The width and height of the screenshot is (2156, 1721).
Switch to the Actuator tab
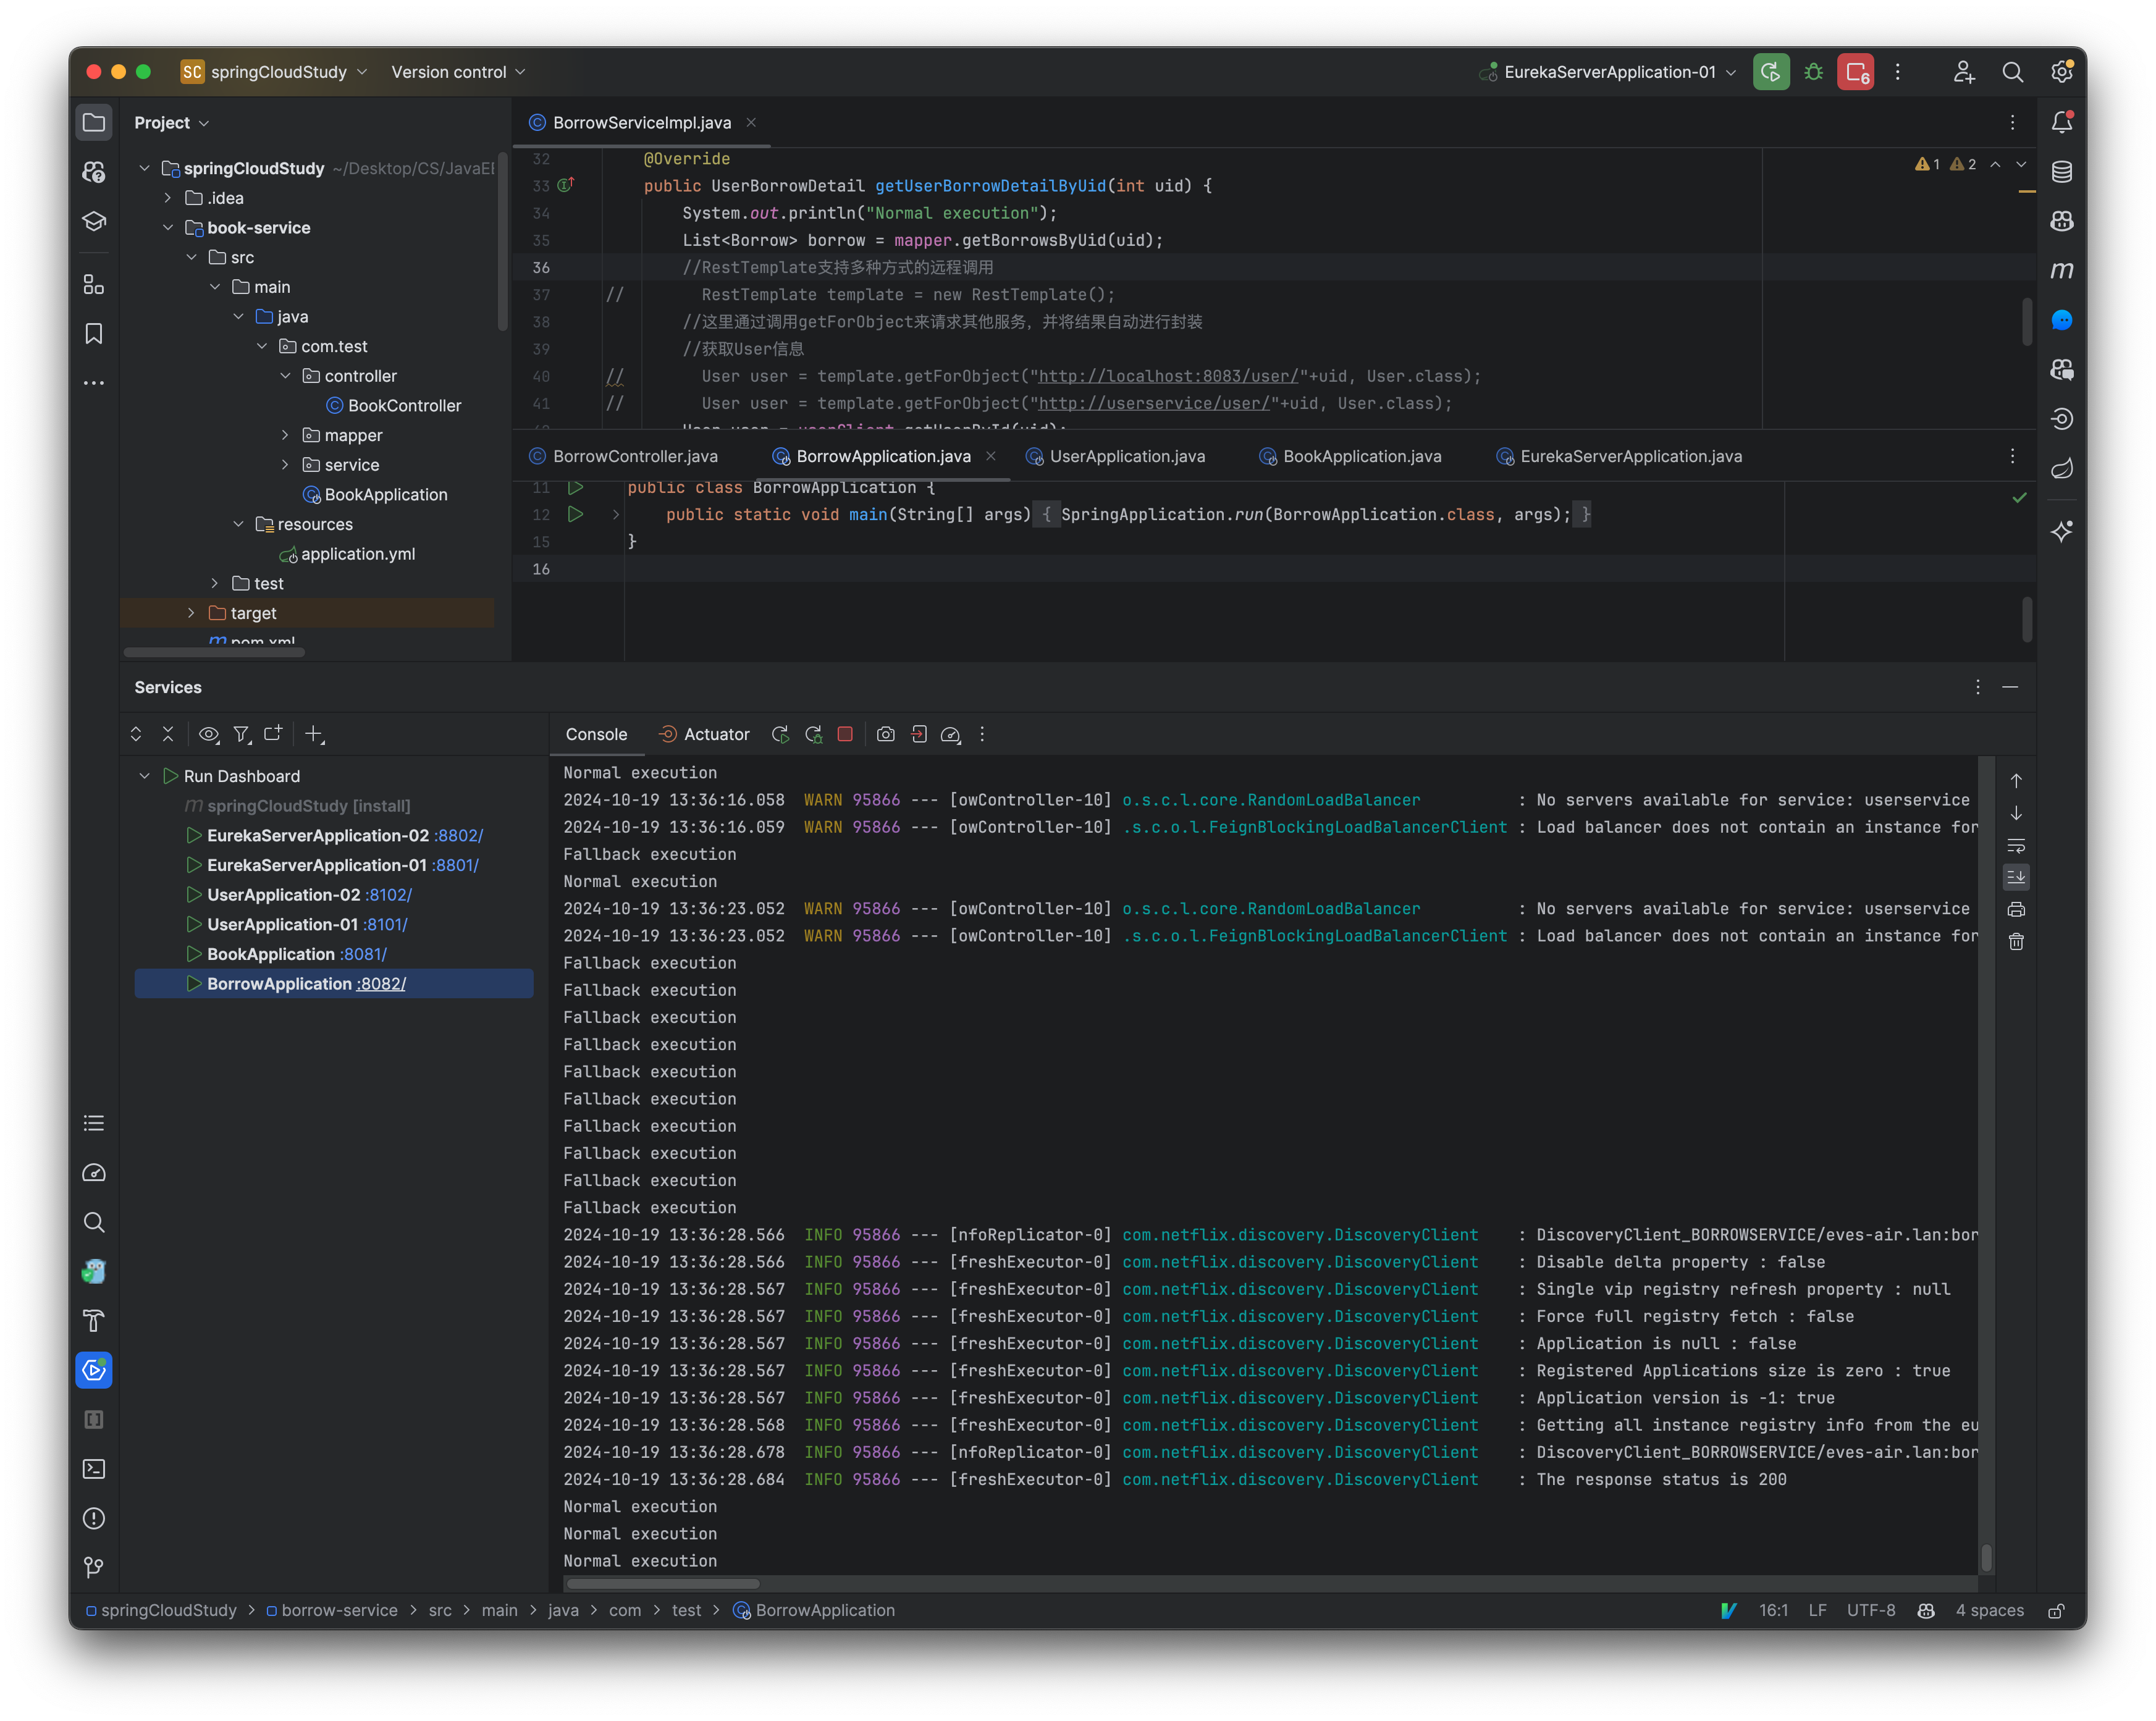point(704,734)
